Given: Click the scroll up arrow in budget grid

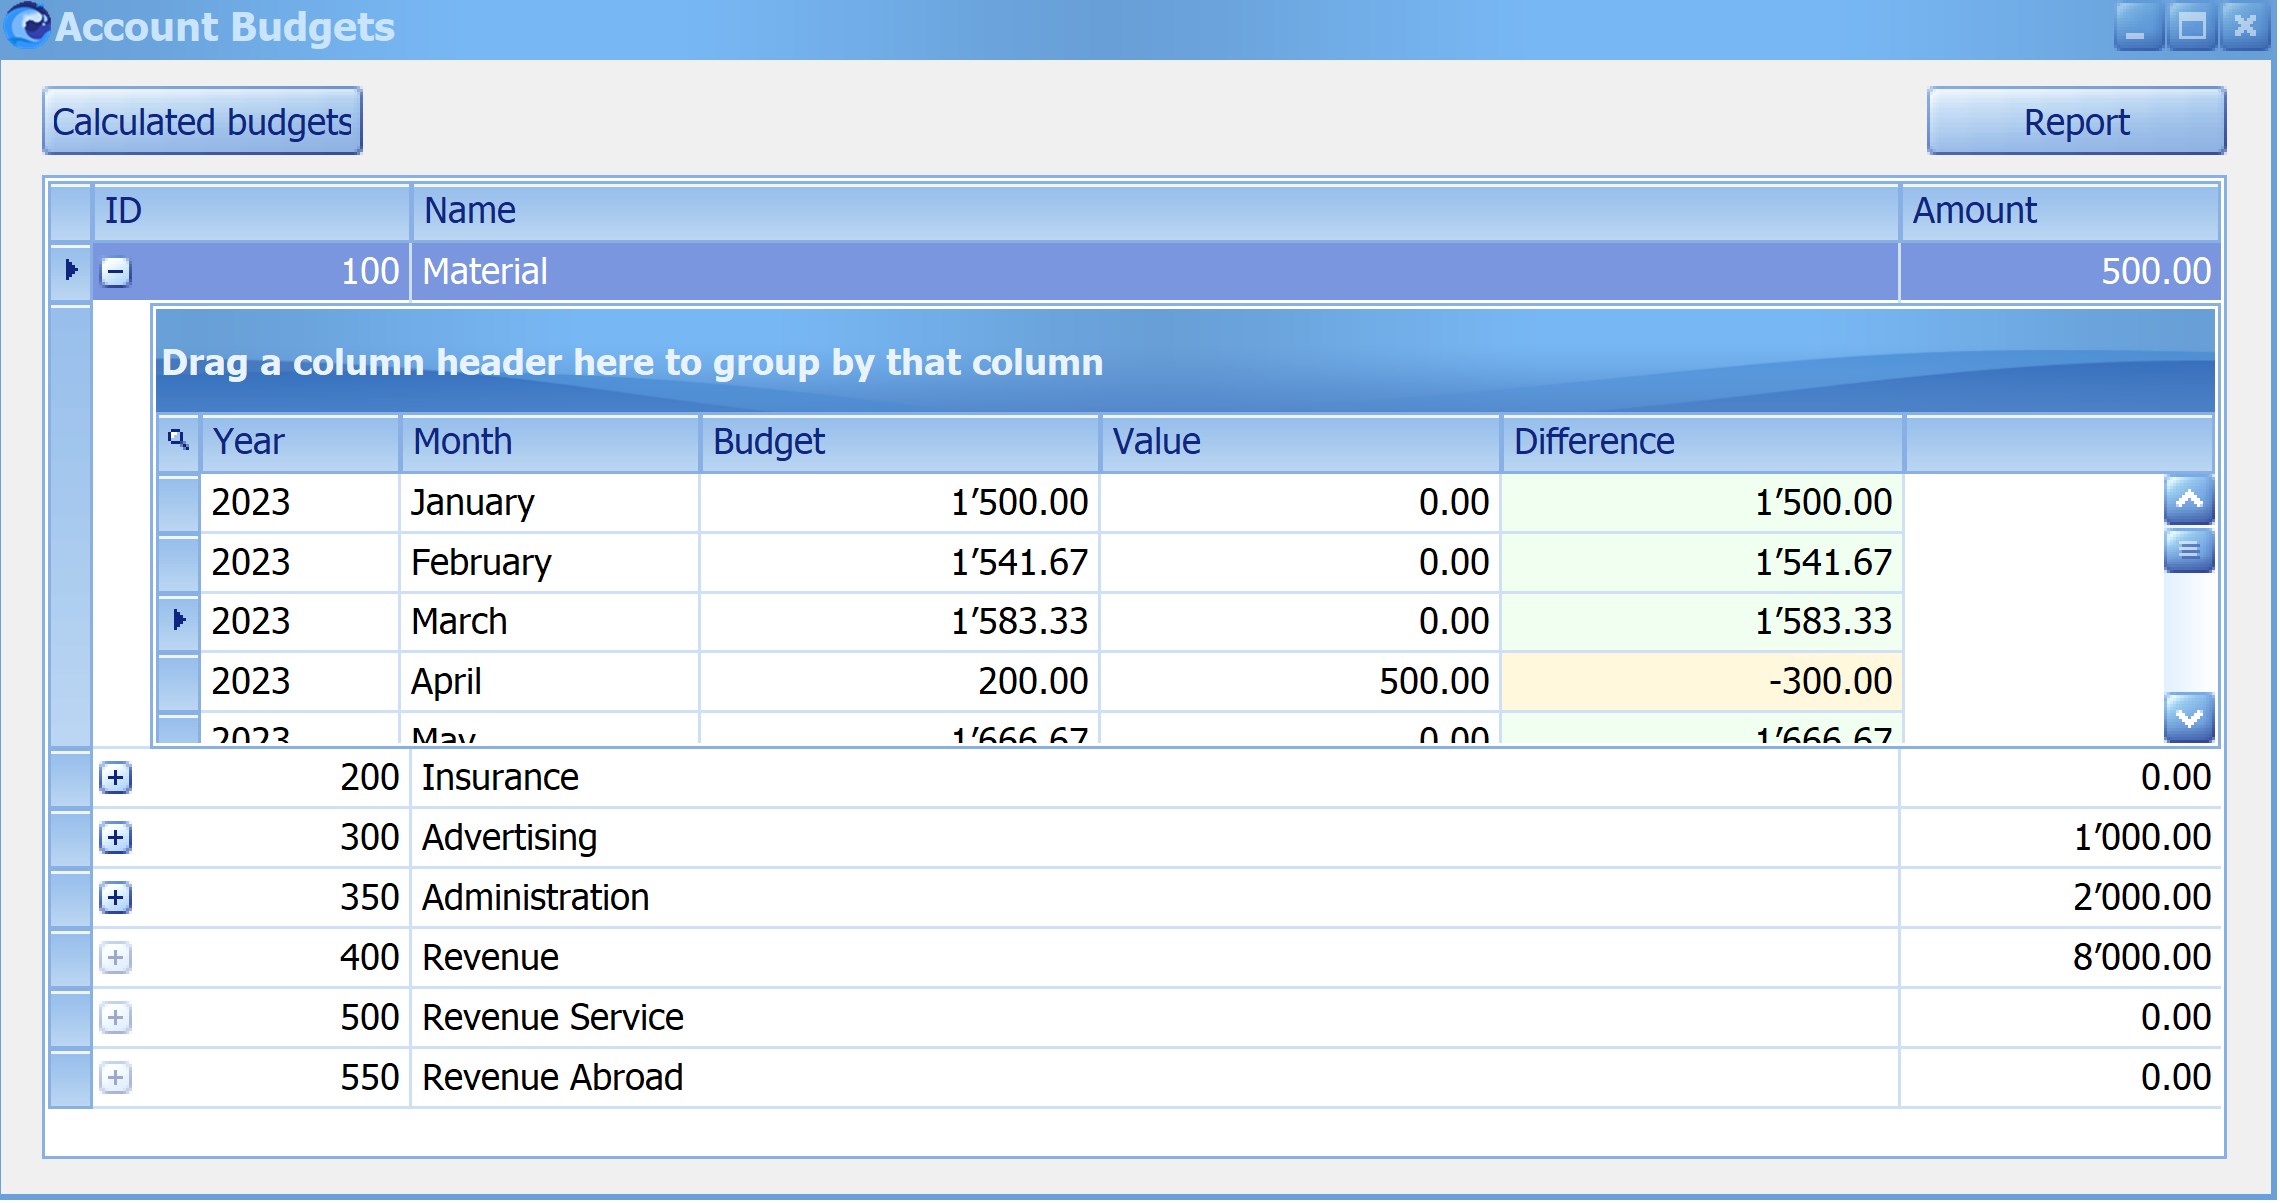Looking at the screenshot, I should point(2189,500).
